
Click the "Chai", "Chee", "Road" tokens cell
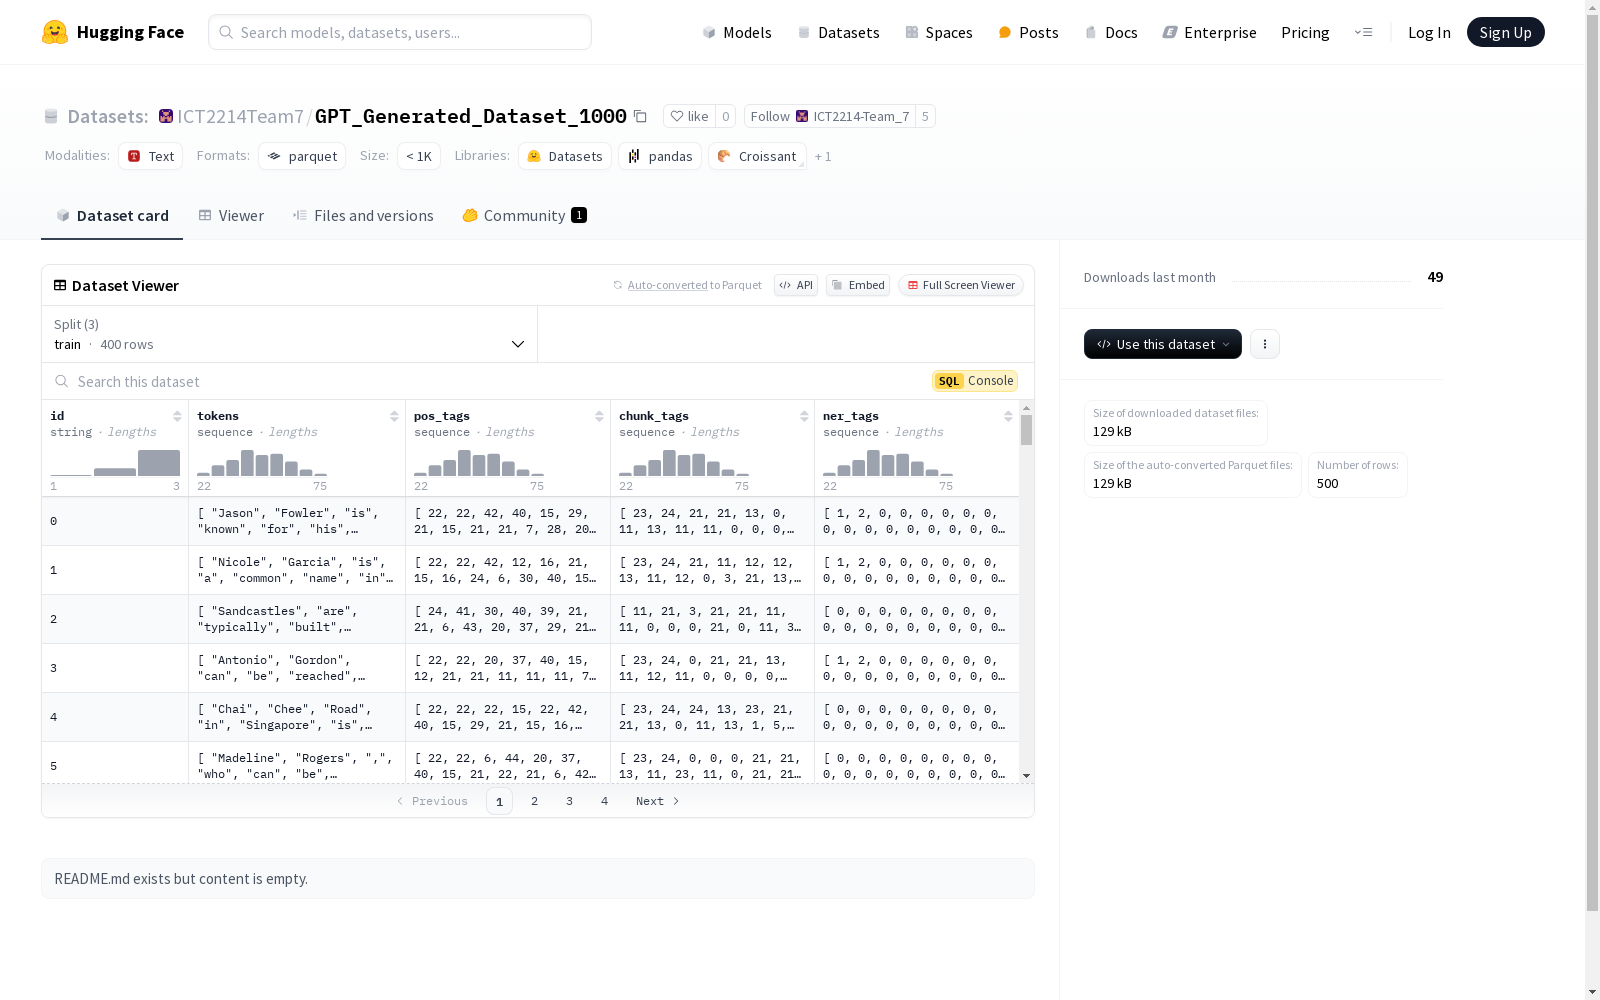tap(297, 717)
